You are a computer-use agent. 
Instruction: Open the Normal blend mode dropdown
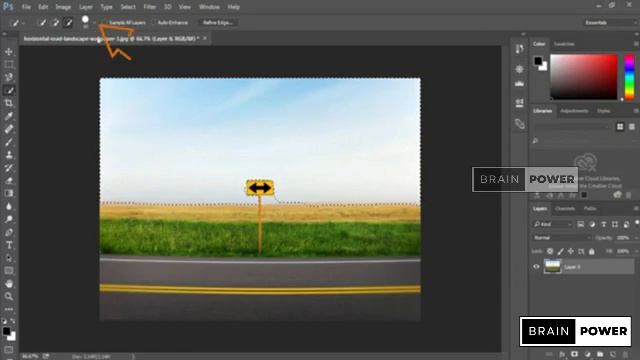562,238
